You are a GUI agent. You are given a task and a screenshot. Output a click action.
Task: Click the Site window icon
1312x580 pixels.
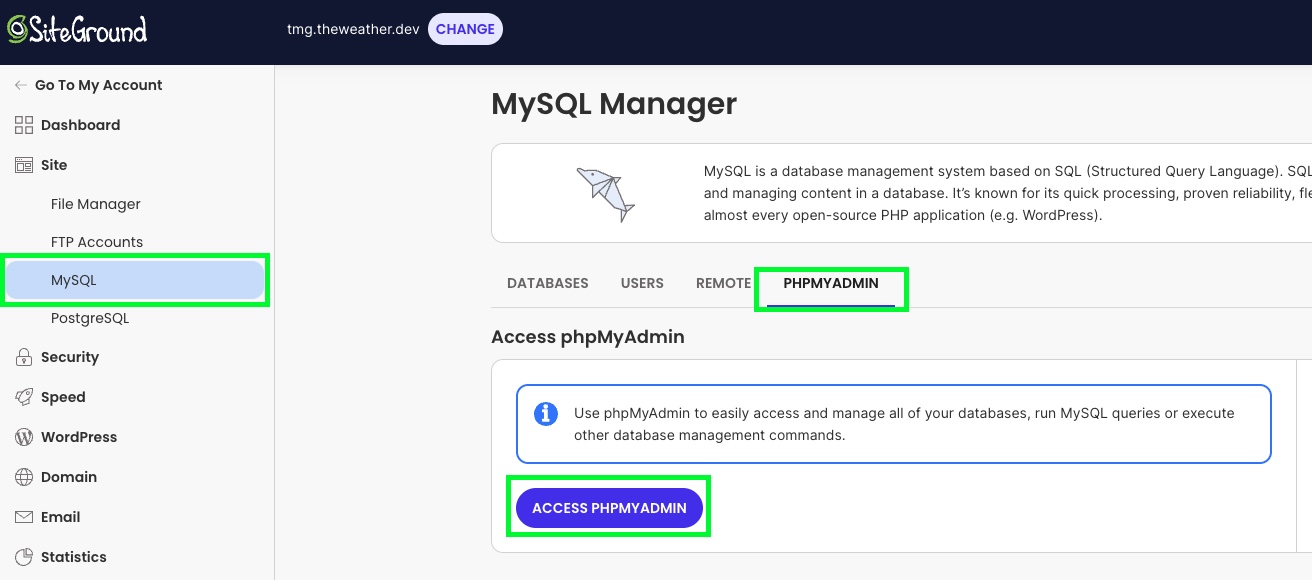[24, 165]
